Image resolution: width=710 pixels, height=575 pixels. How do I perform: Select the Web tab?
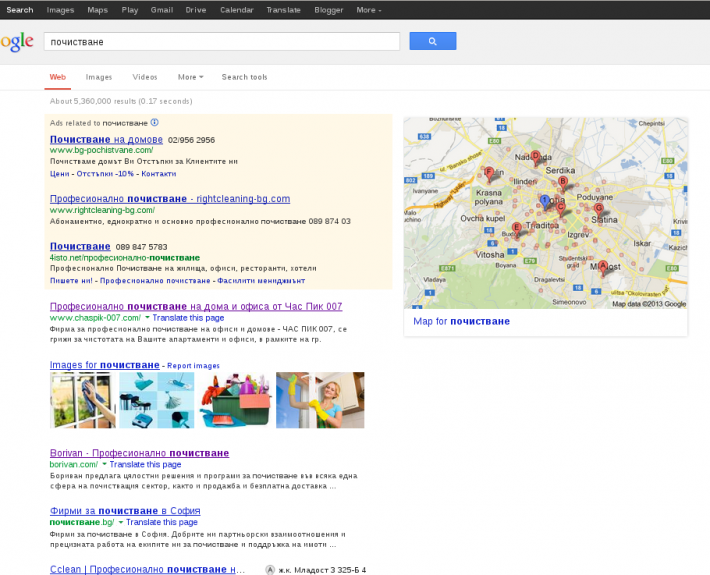coord(58,77)
